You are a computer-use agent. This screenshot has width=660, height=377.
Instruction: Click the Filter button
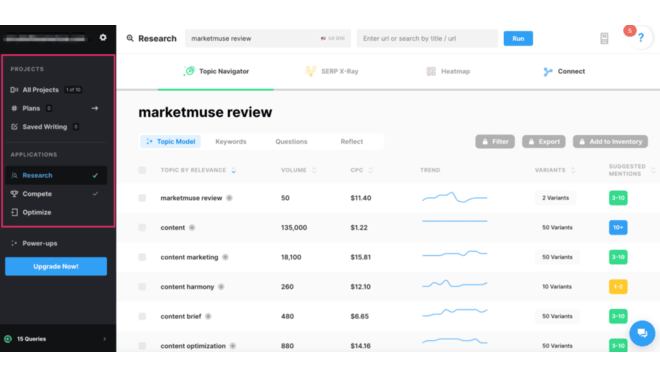(x=495, y=141)
